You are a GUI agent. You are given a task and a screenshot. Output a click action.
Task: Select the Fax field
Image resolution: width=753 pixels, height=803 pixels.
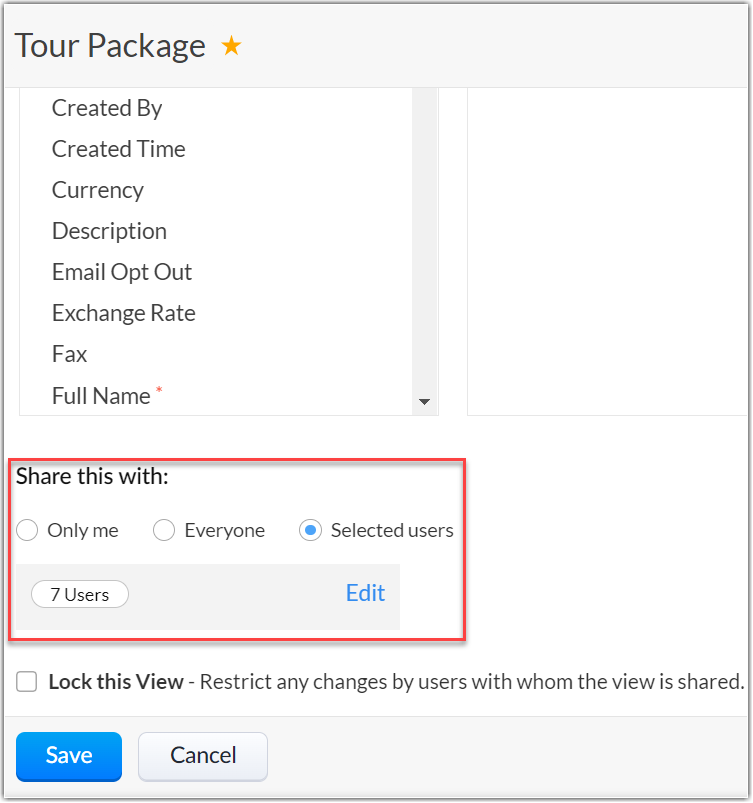[x=69, y=354]
